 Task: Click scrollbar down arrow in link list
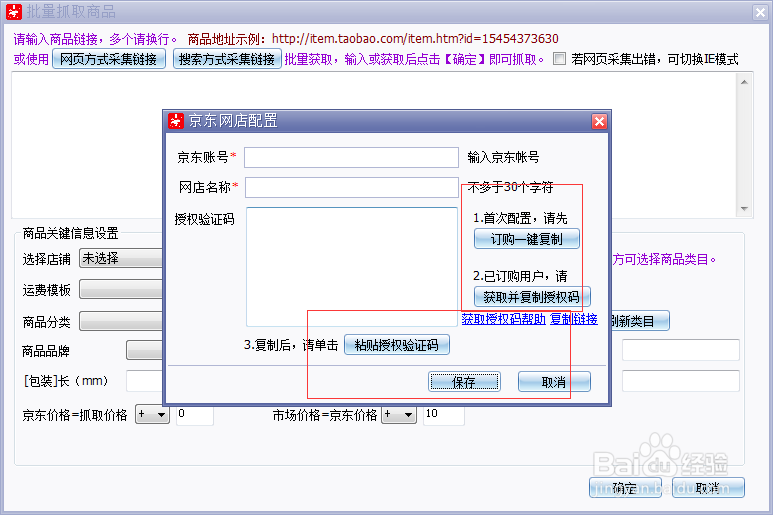(x=744, y=209)
